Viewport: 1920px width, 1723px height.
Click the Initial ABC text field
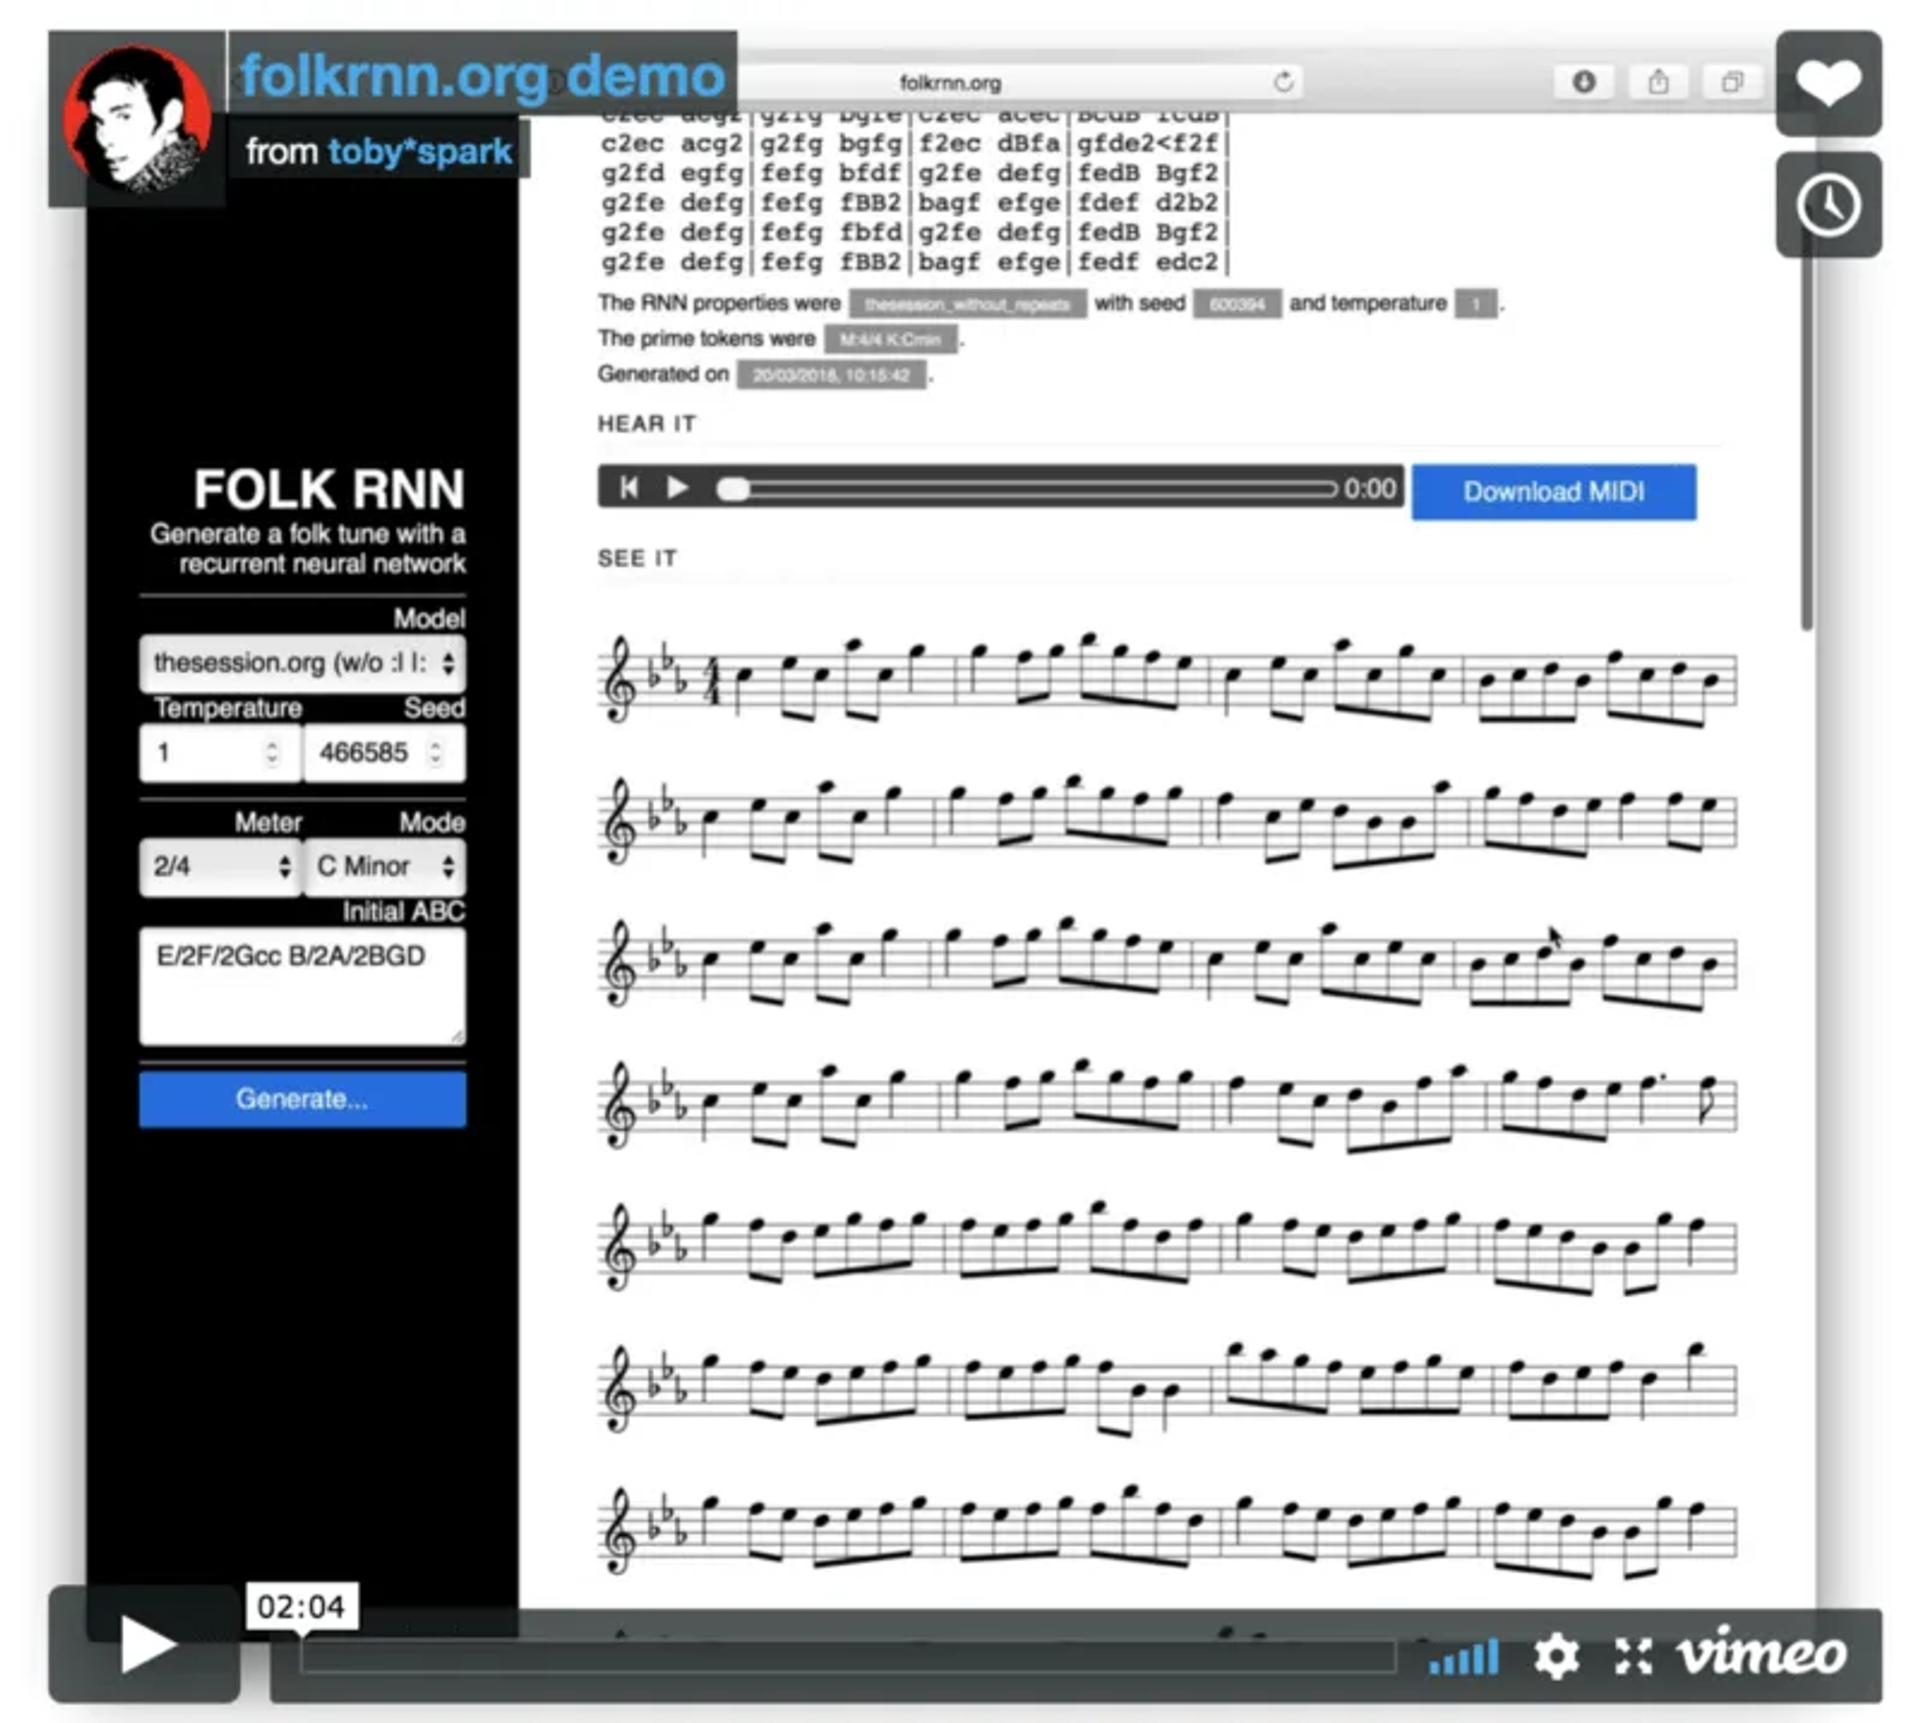(302, 985)
